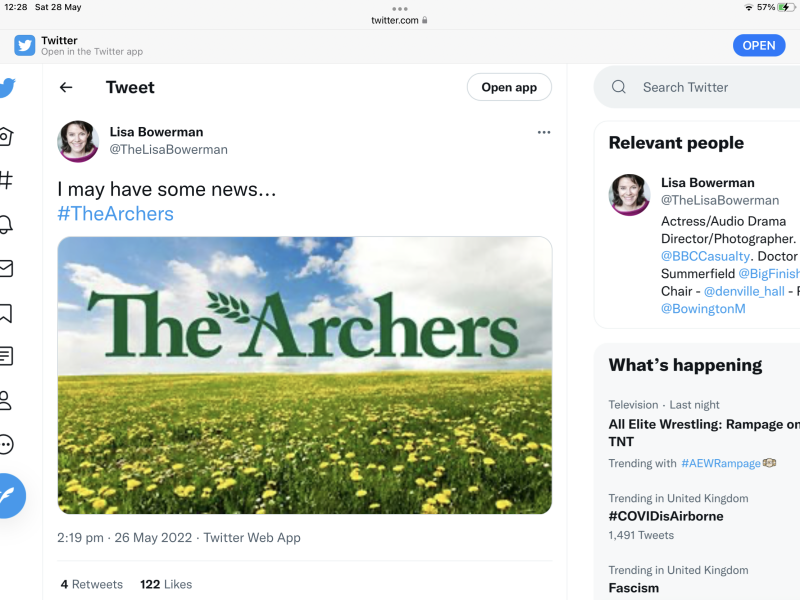Open the Search Twitter field
This screenshot has width=800, height=600.
coord(700,87)
